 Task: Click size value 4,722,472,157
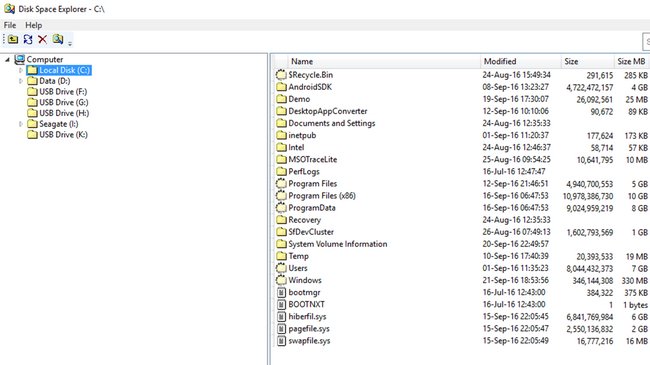(589, 88)
